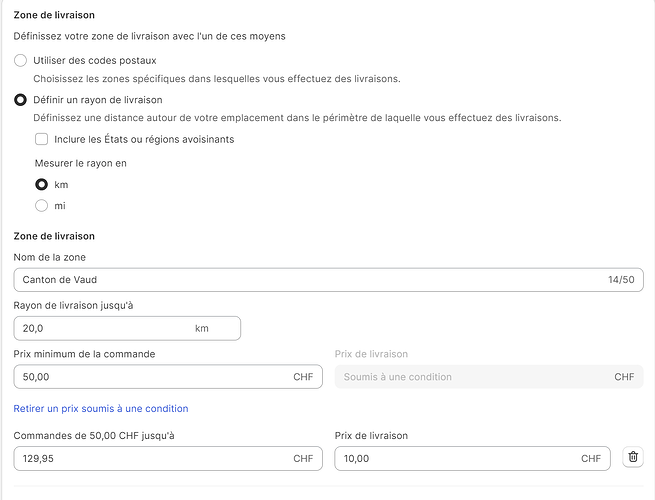Click the disabled 'Soumis à une condition' field
This screenshot has width=655, height=500.
click(470, 377)
